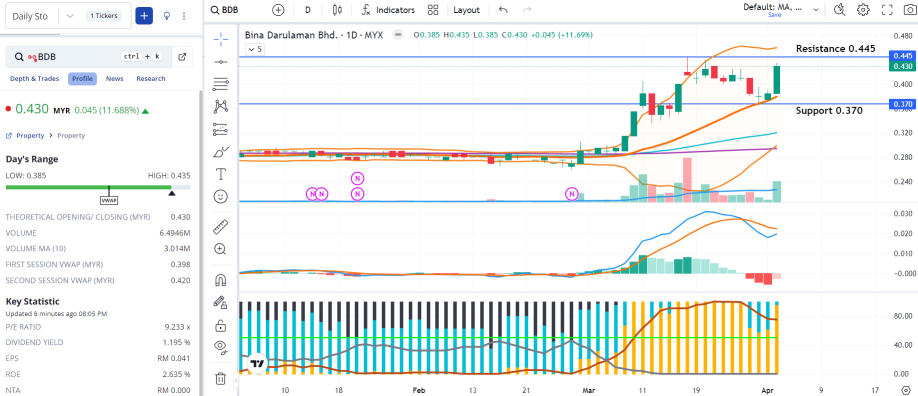Screen dimensions: 918x396
Task: Click the VWAP marker on day's range bar
Action: [x=109, y=200]
